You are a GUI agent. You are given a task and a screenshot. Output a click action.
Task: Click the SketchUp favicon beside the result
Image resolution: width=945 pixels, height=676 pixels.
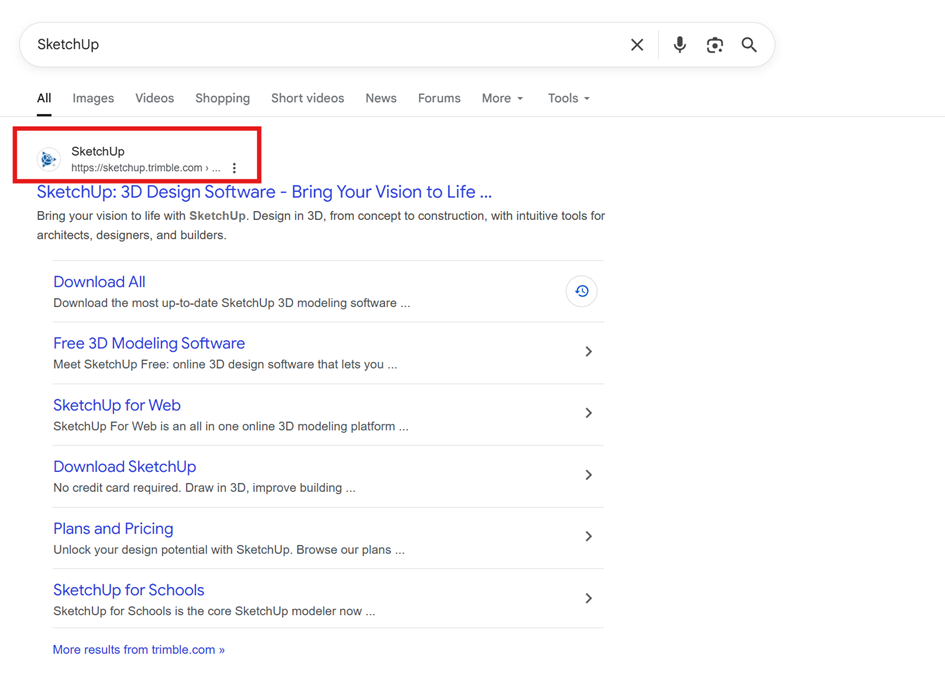click(48, 159)
